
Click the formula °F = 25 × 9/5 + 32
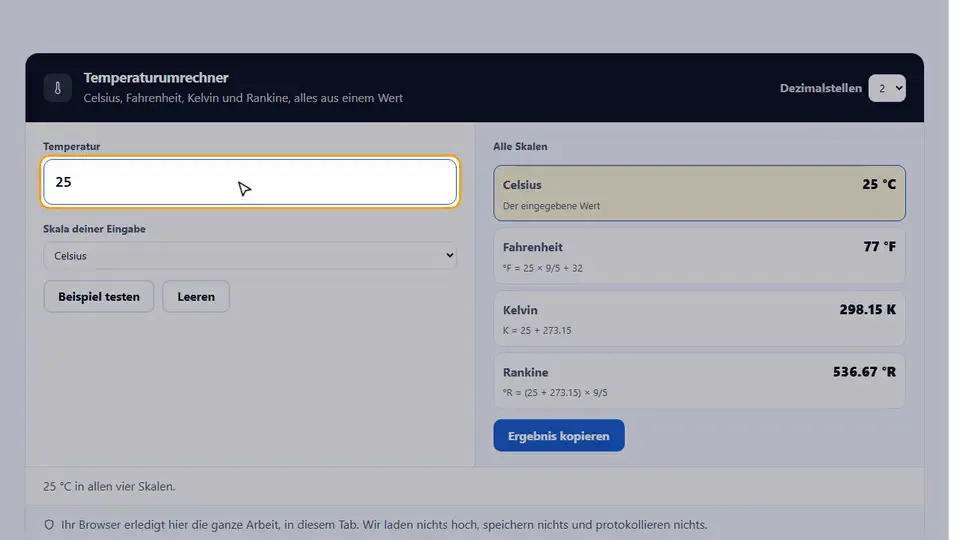pyautogui.click(x=542, y=268)
